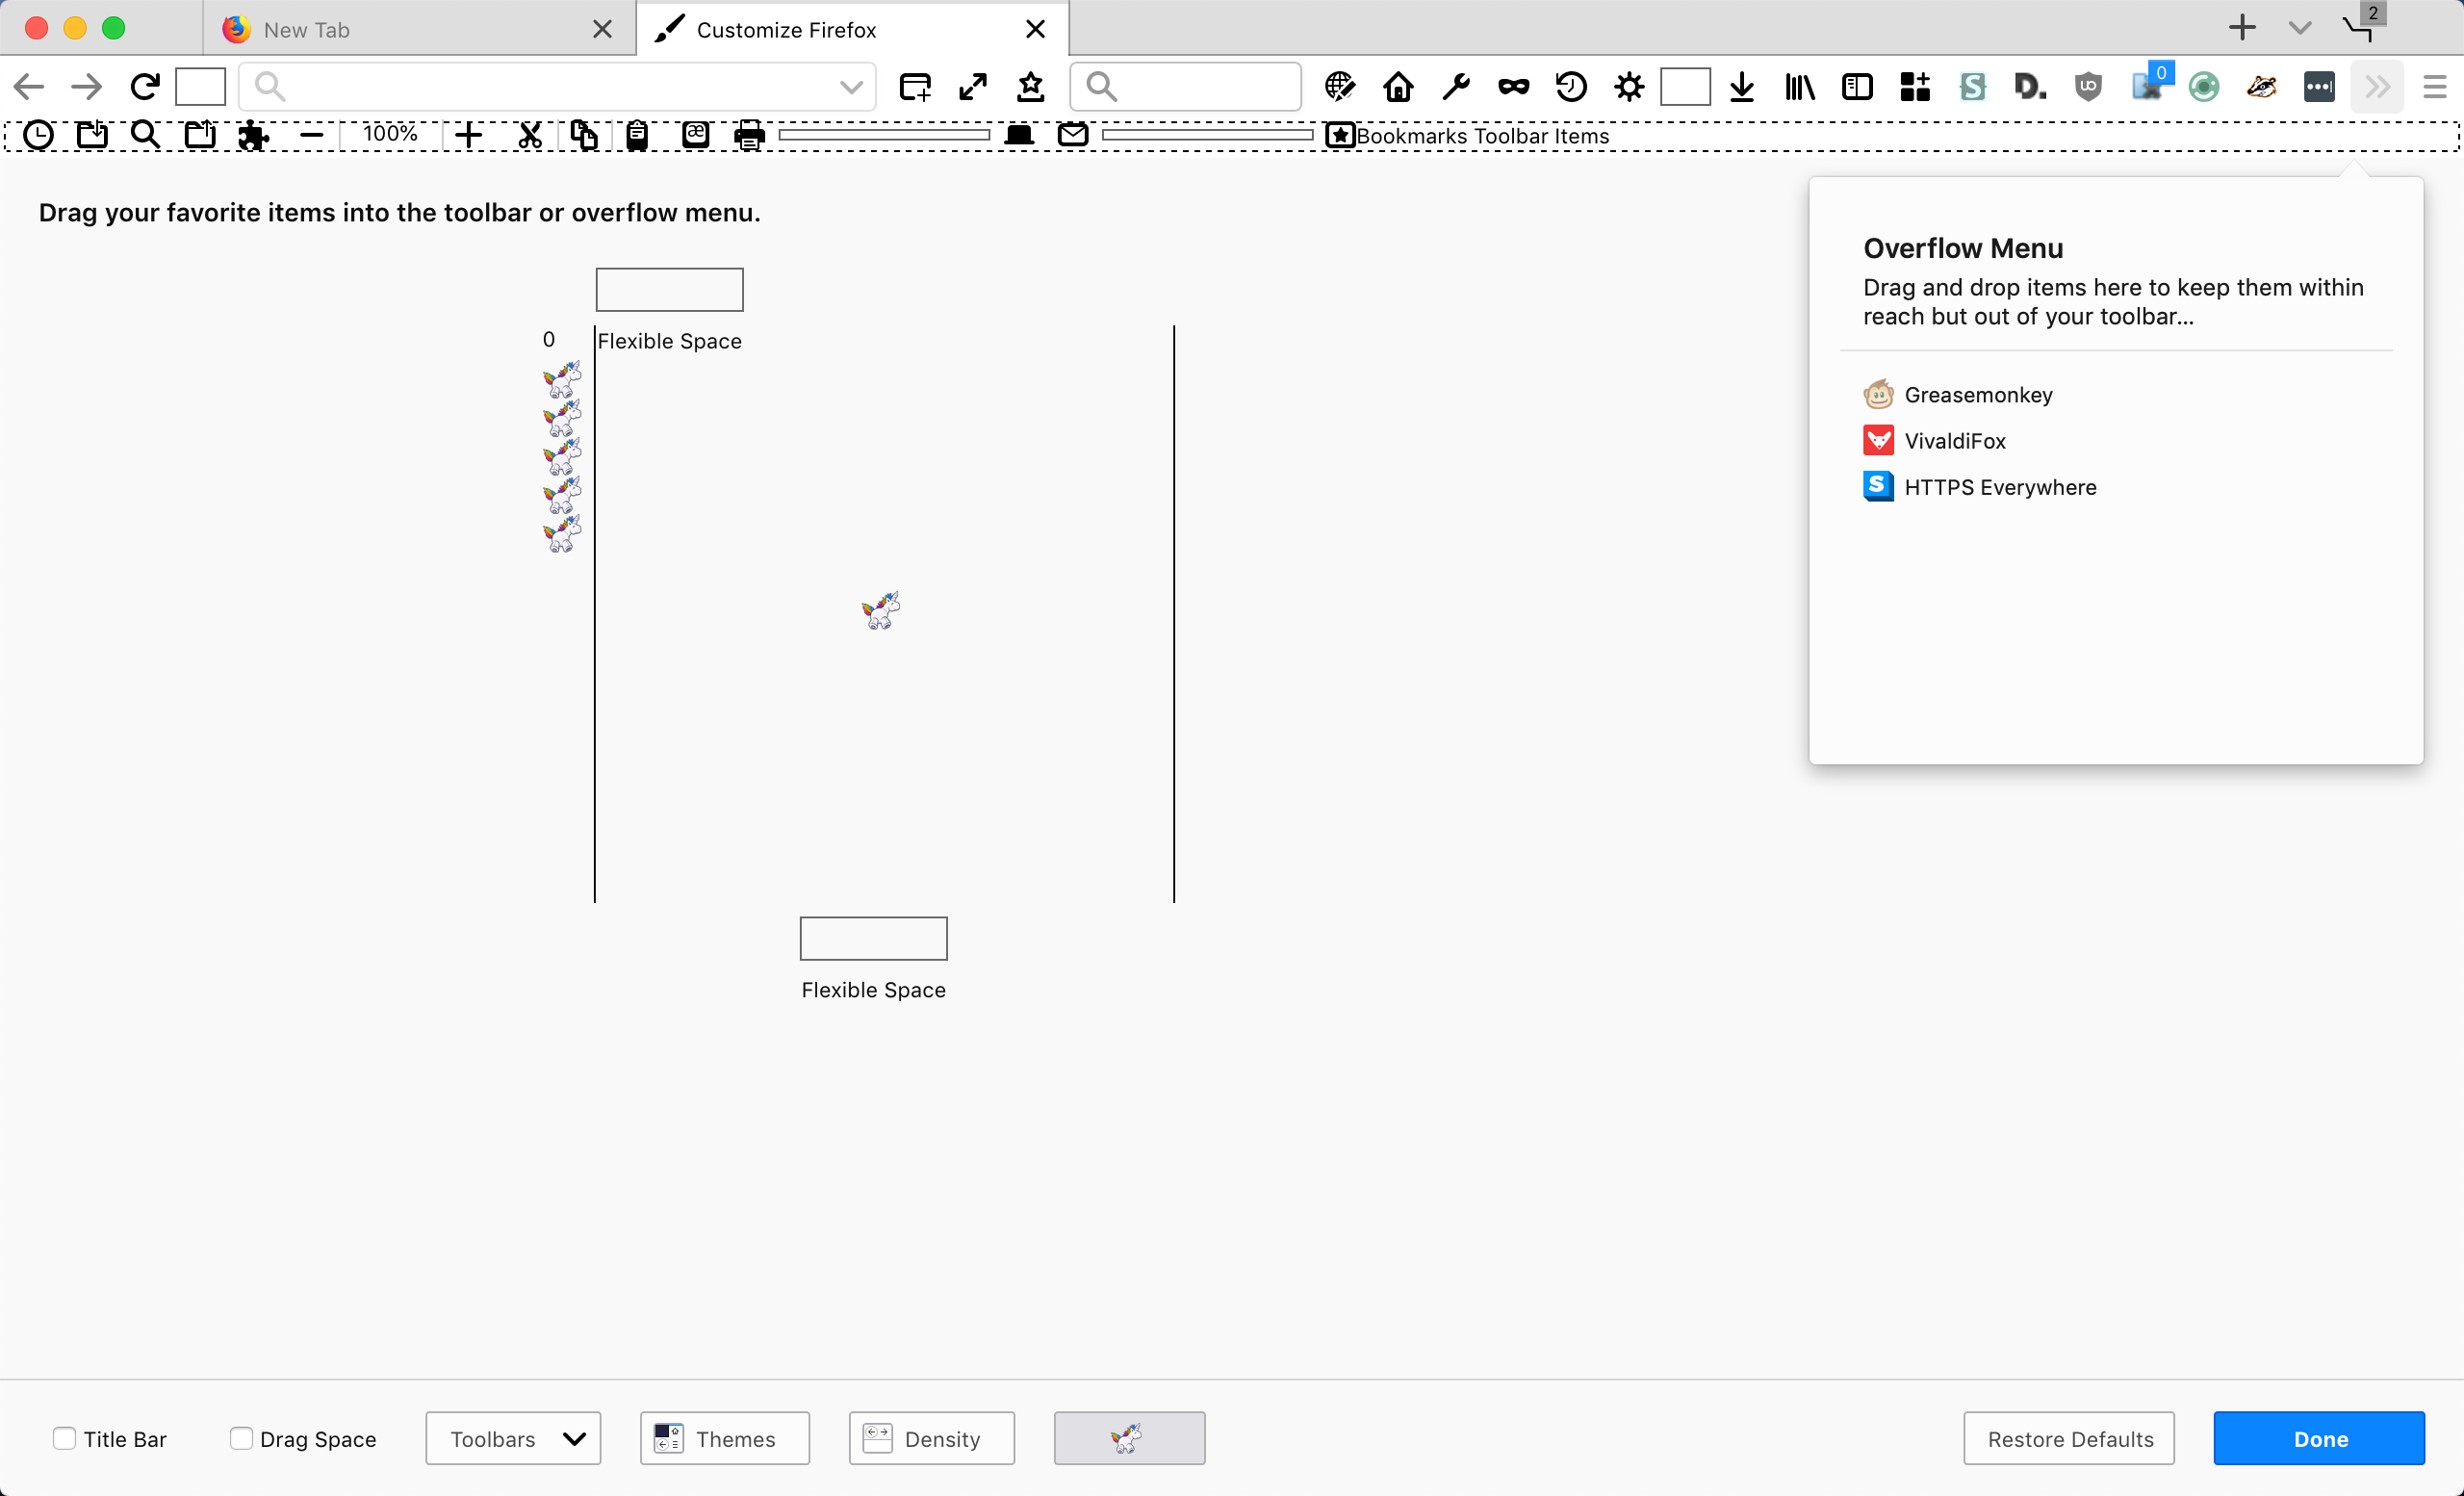Open the Density dropdown button
2464x1496 pixels.
click(x=932, y=1438)
